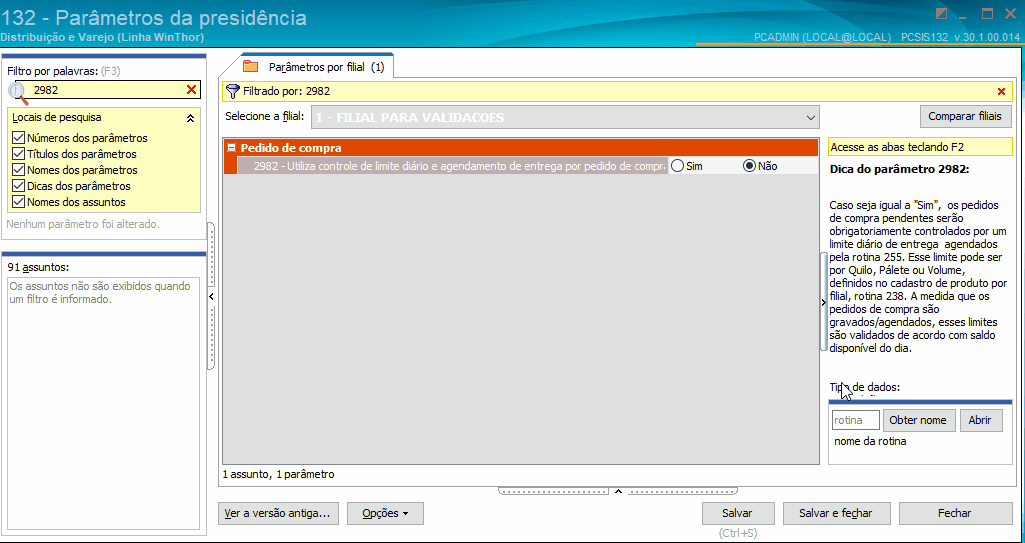The height and width of the screenshot is (543, 1025).
Task: Click Salvar e fechar button
Action: (x=836, y=513)
